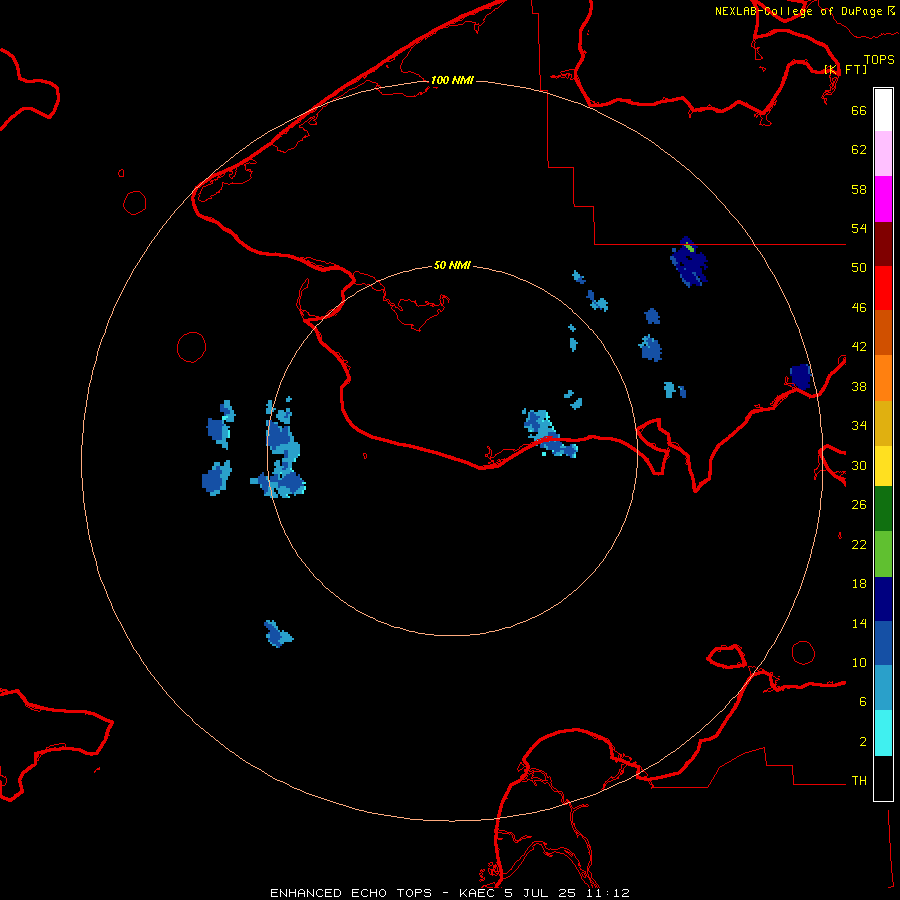
Task: Select the light green 26 kft swatch
Action: (883, 554)
